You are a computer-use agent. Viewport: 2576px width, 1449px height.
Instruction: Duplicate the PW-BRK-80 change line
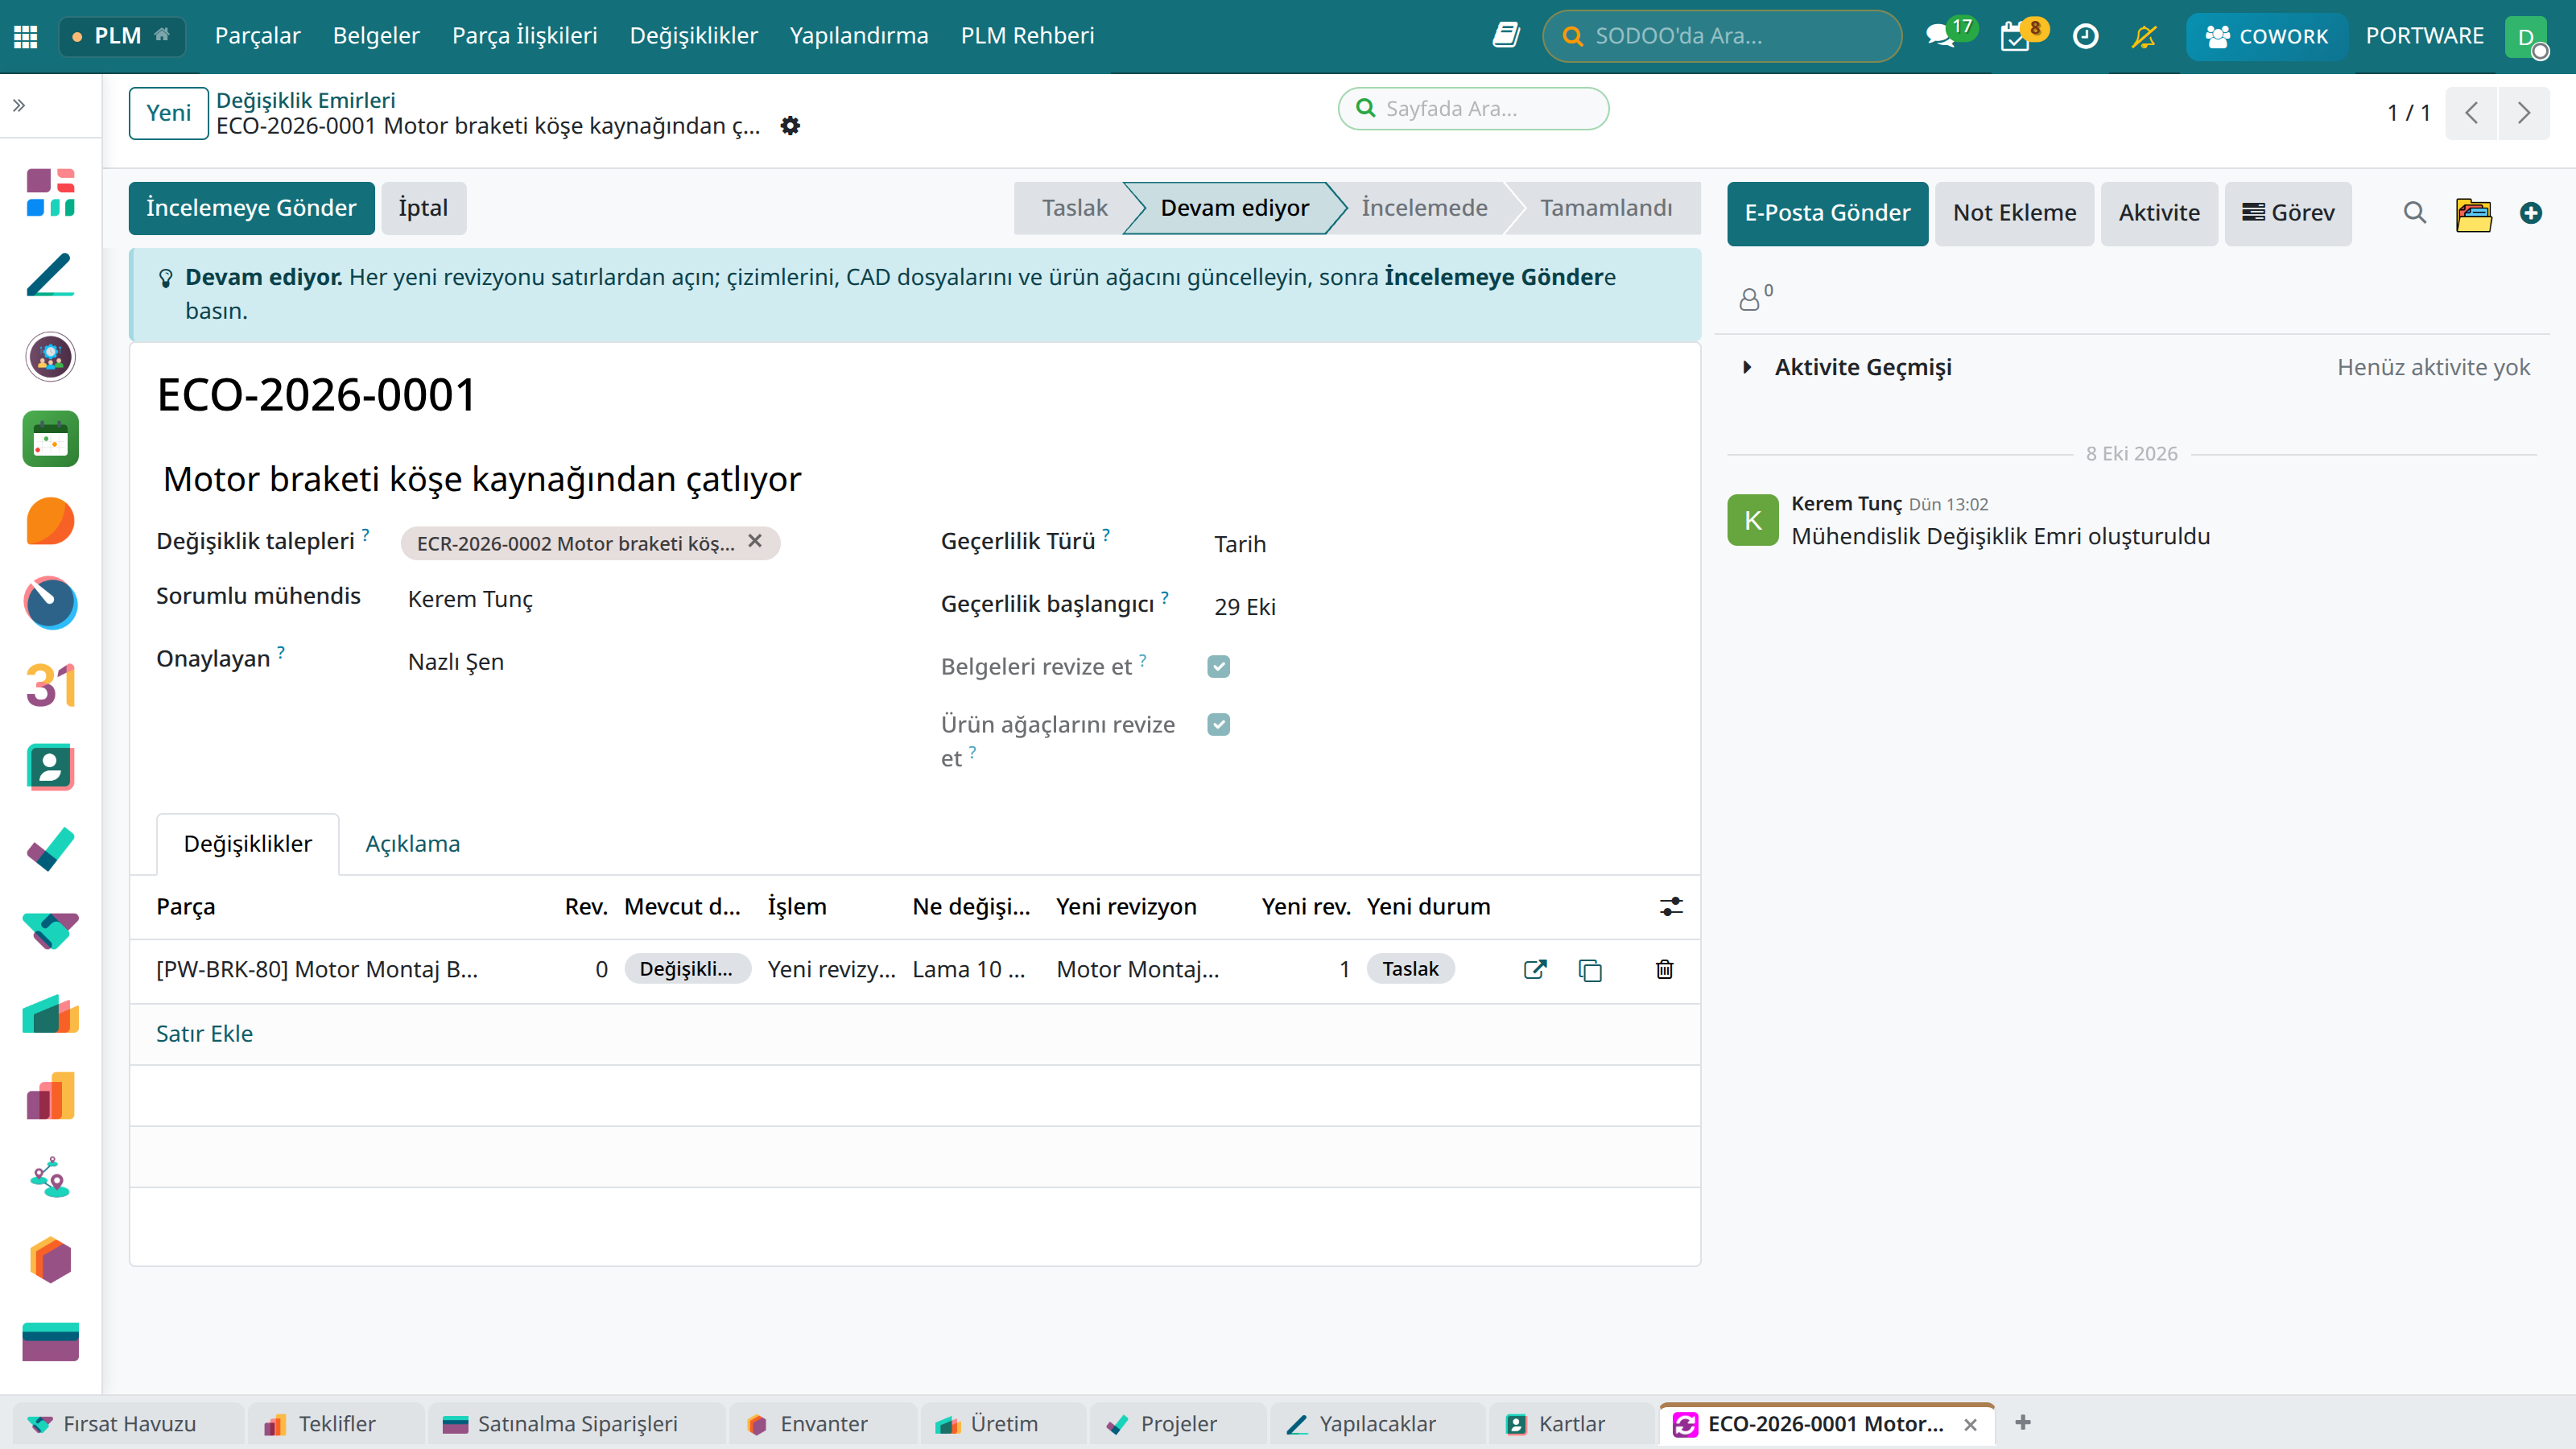tap(1590, 969)
